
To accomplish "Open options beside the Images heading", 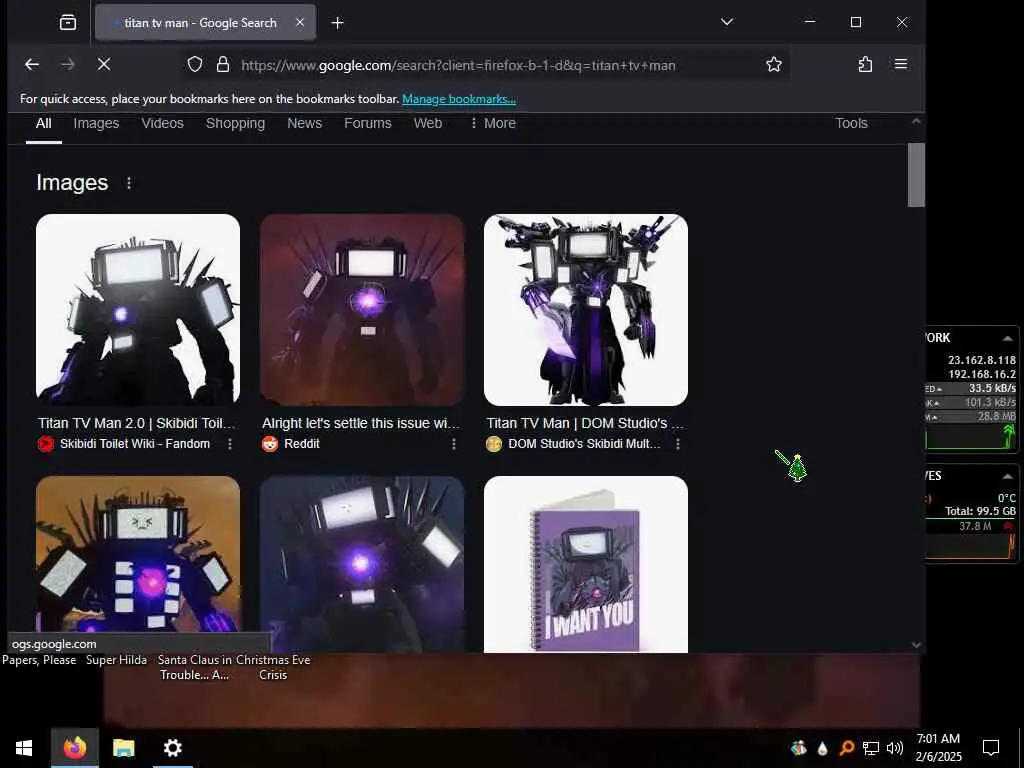I will [x=129, y=183].
